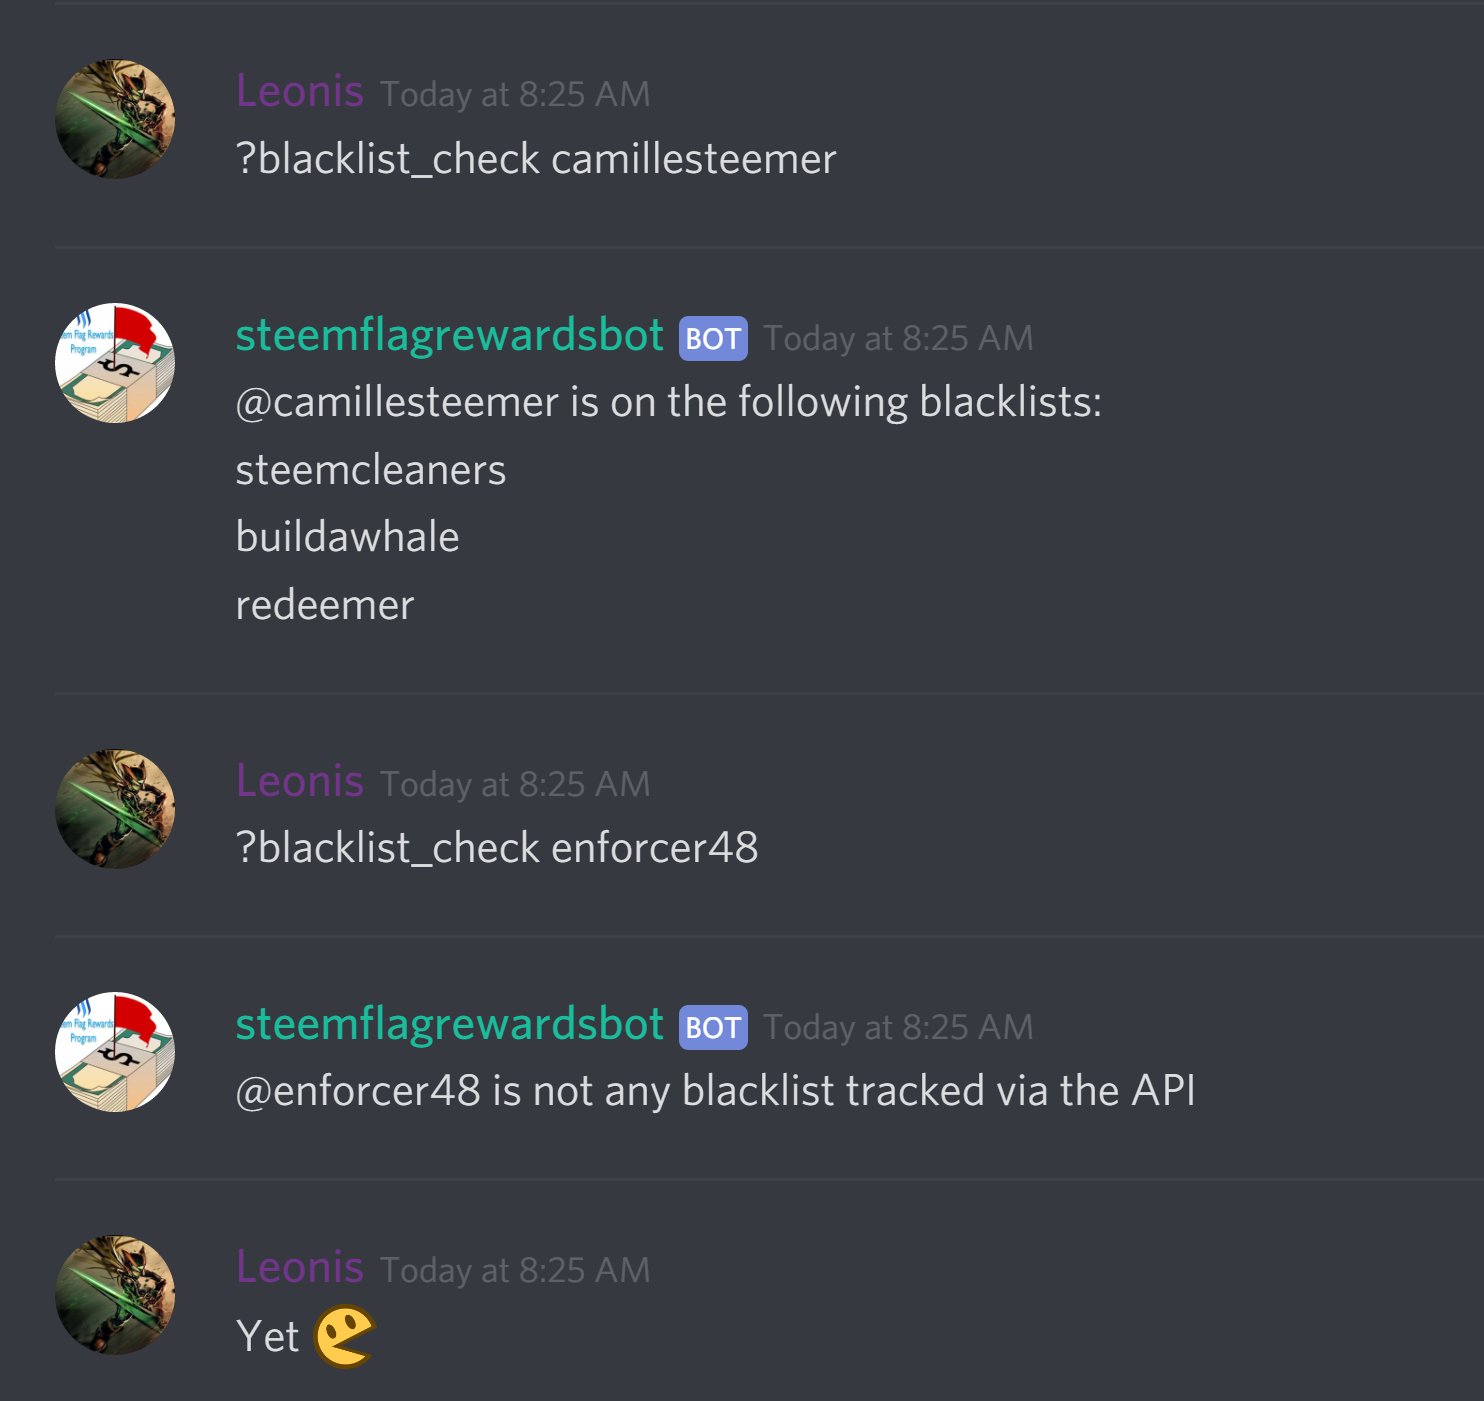Image resolution: width=1484 pixels, height=1401 pixels.
Task: Click Leonis avatar on first blacklist_check message
Action: (x=115, y=119)
